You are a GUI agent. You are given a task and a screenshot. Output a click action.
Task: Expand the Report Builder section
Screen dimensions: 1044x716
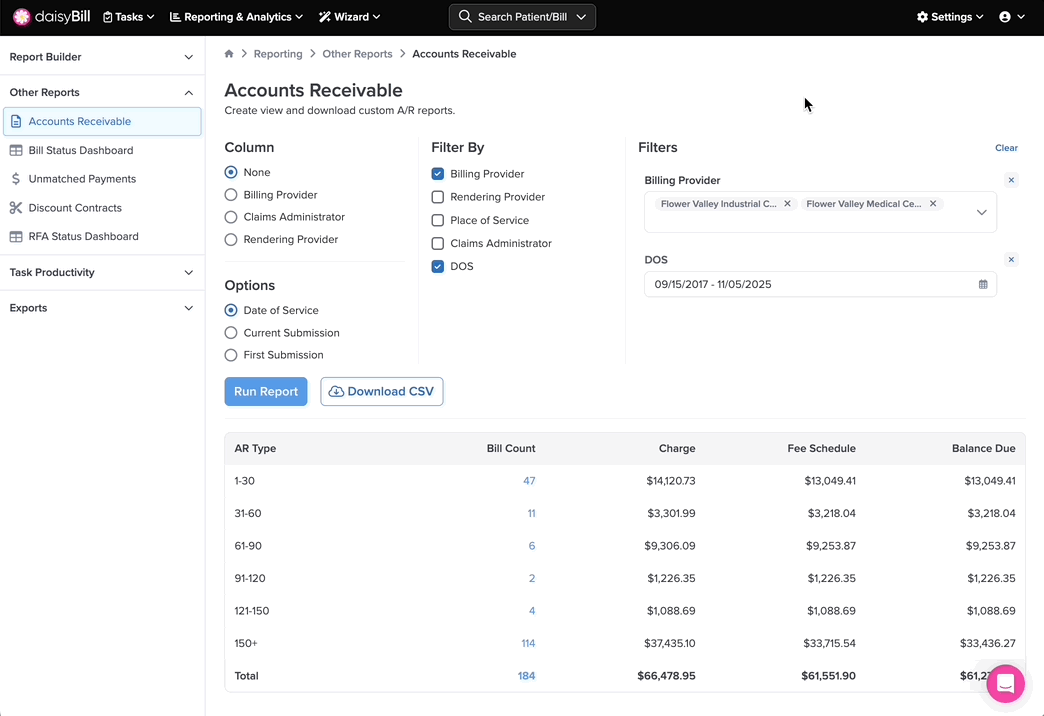click(x=102, y=57)
